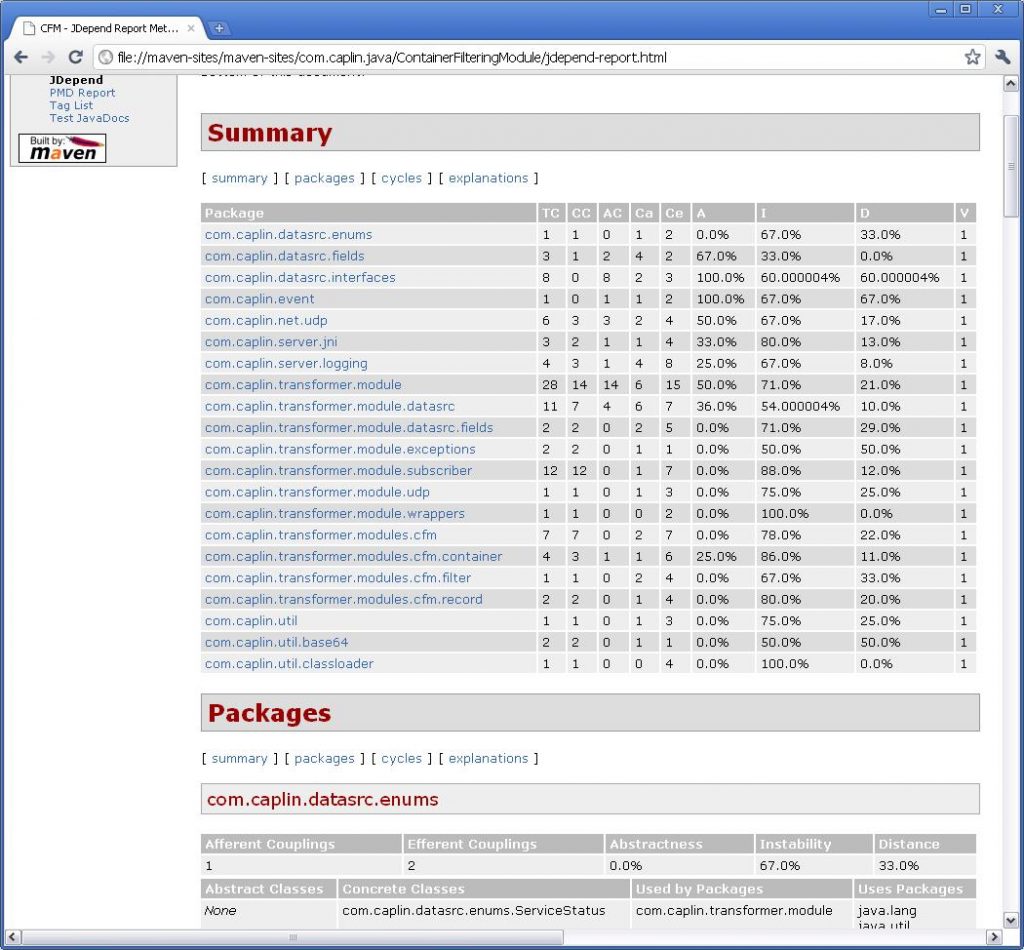The width and height of the screenshot is (1024, 950).
Task: Open com.caplin.transformer.modules.cfm.container link
Action: pos(353,557)
